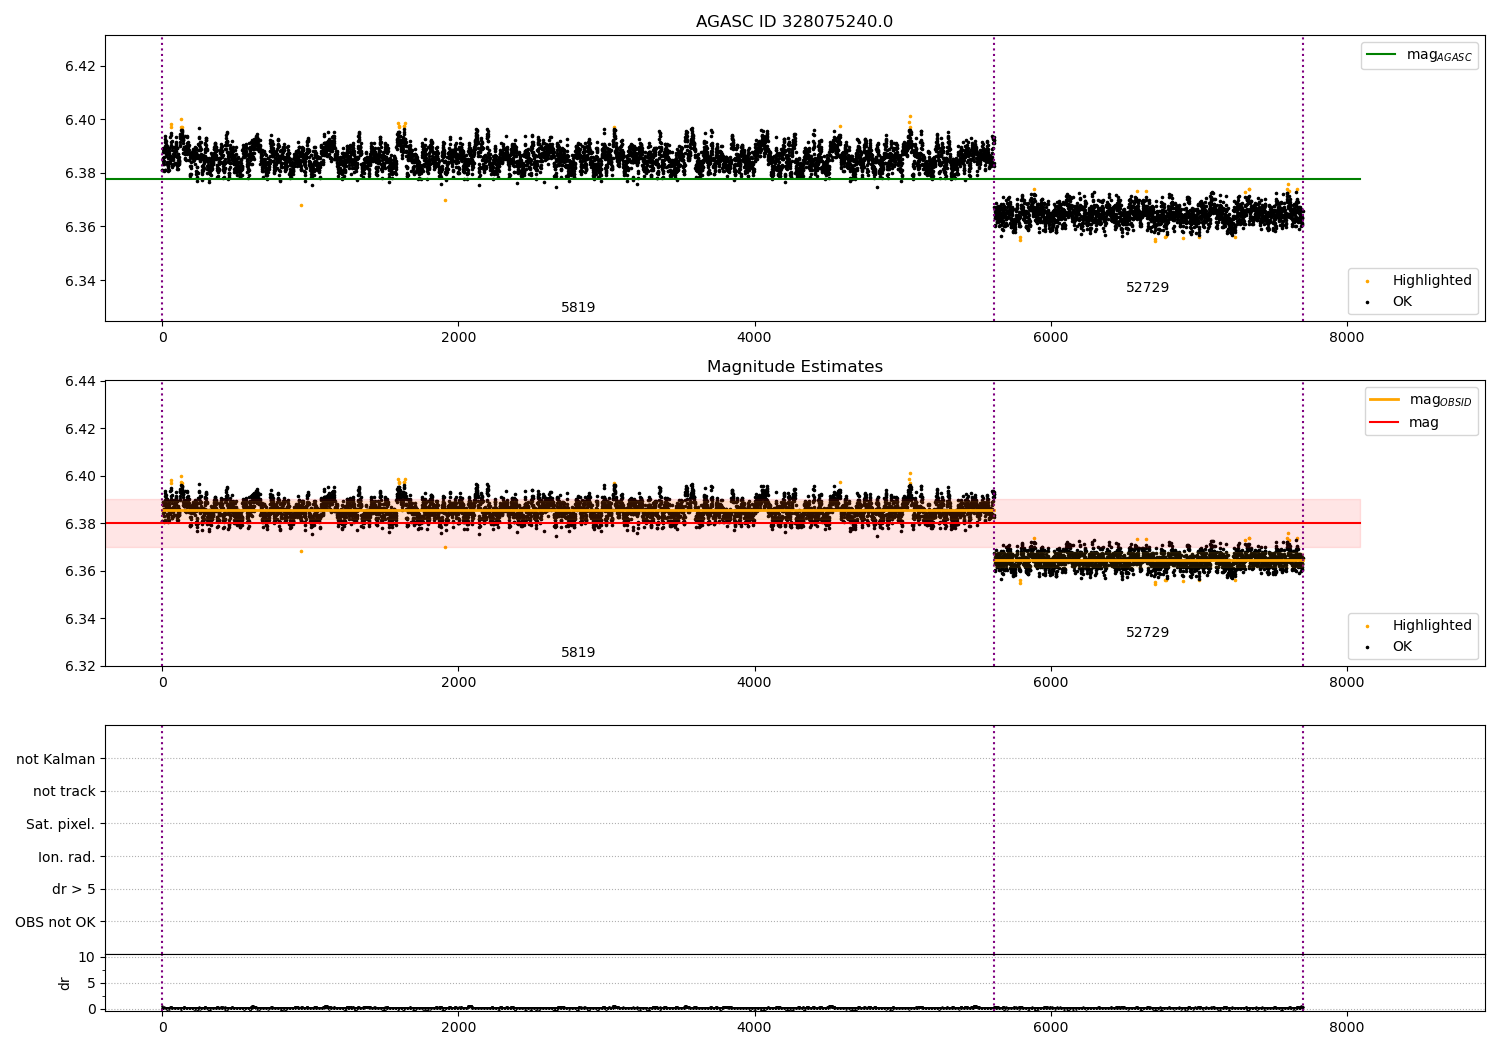Image resolution: width=1500 pixels, height=1050 pixels.
Task: Click the 'dr > 5' axis label
Action: point(74,890)
